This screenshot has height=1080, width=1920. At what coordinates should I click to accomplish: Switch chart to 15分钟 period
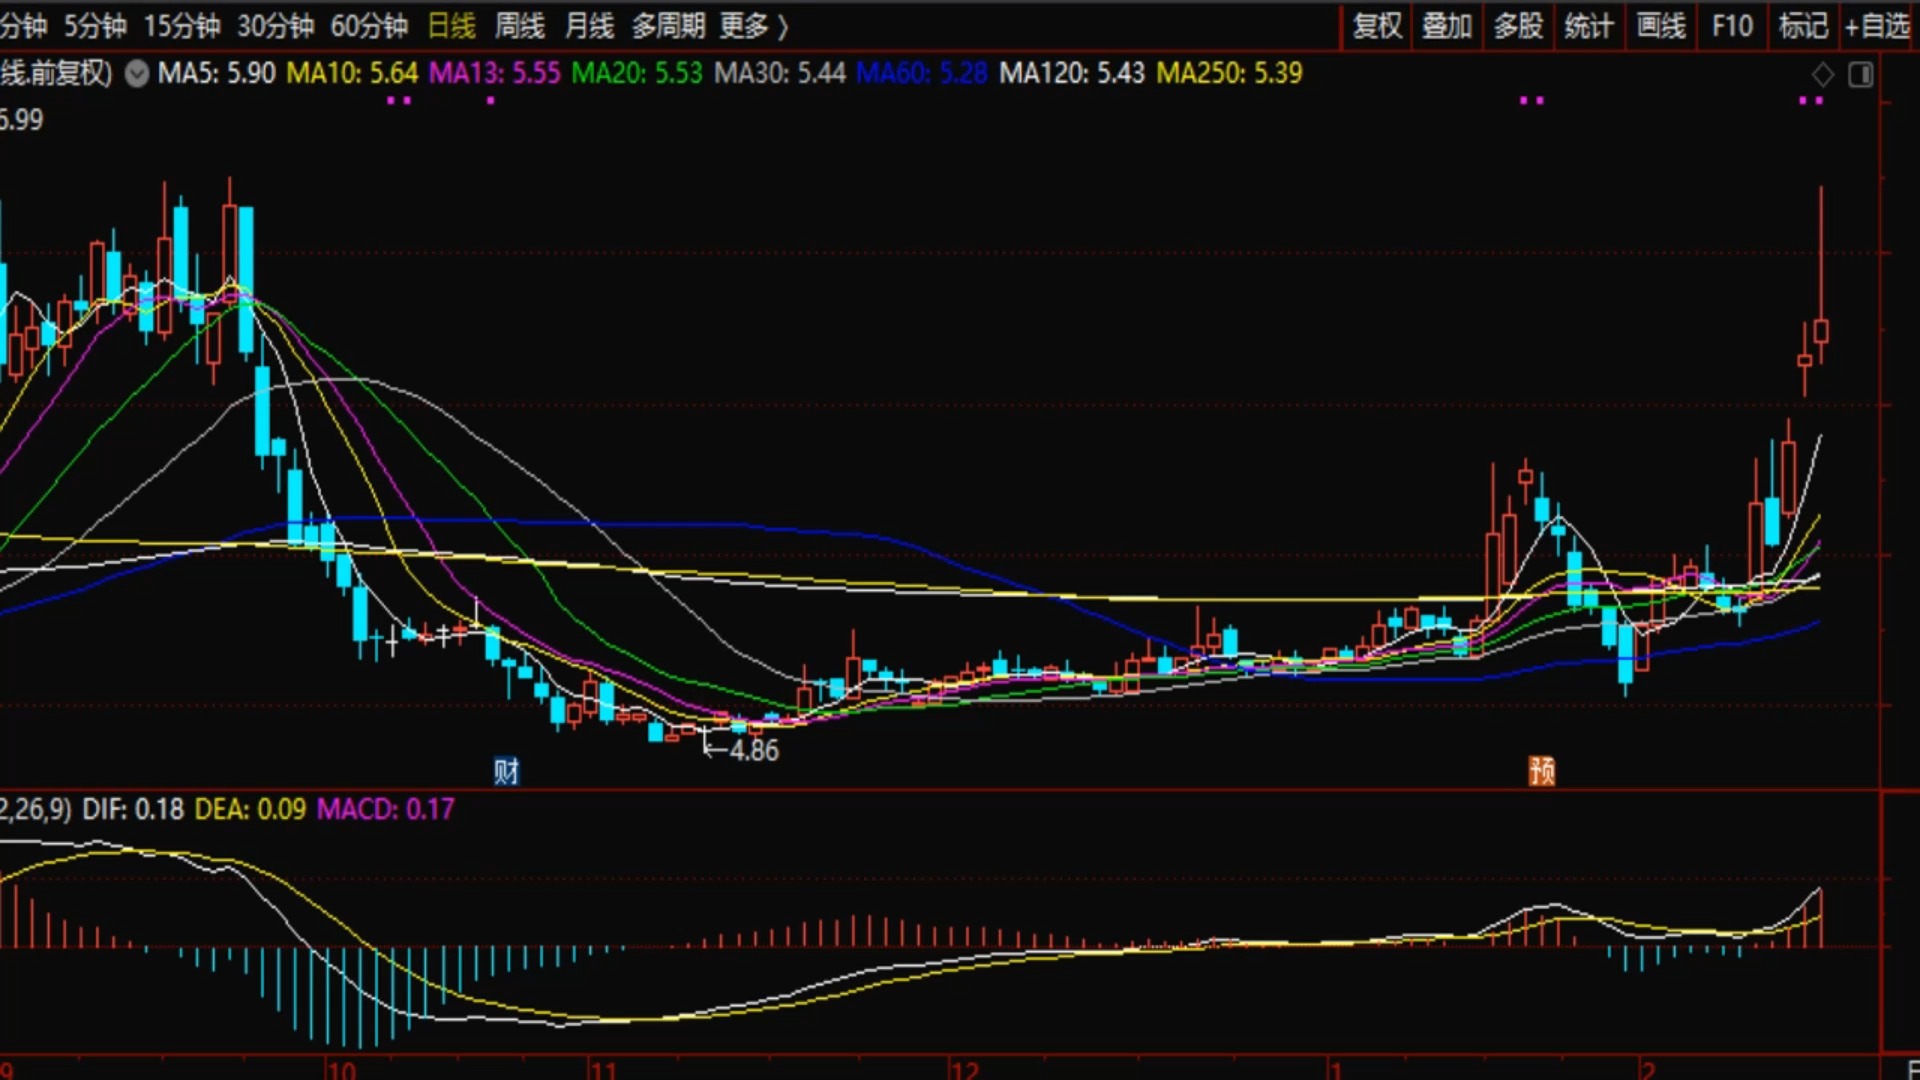point(181,26)
